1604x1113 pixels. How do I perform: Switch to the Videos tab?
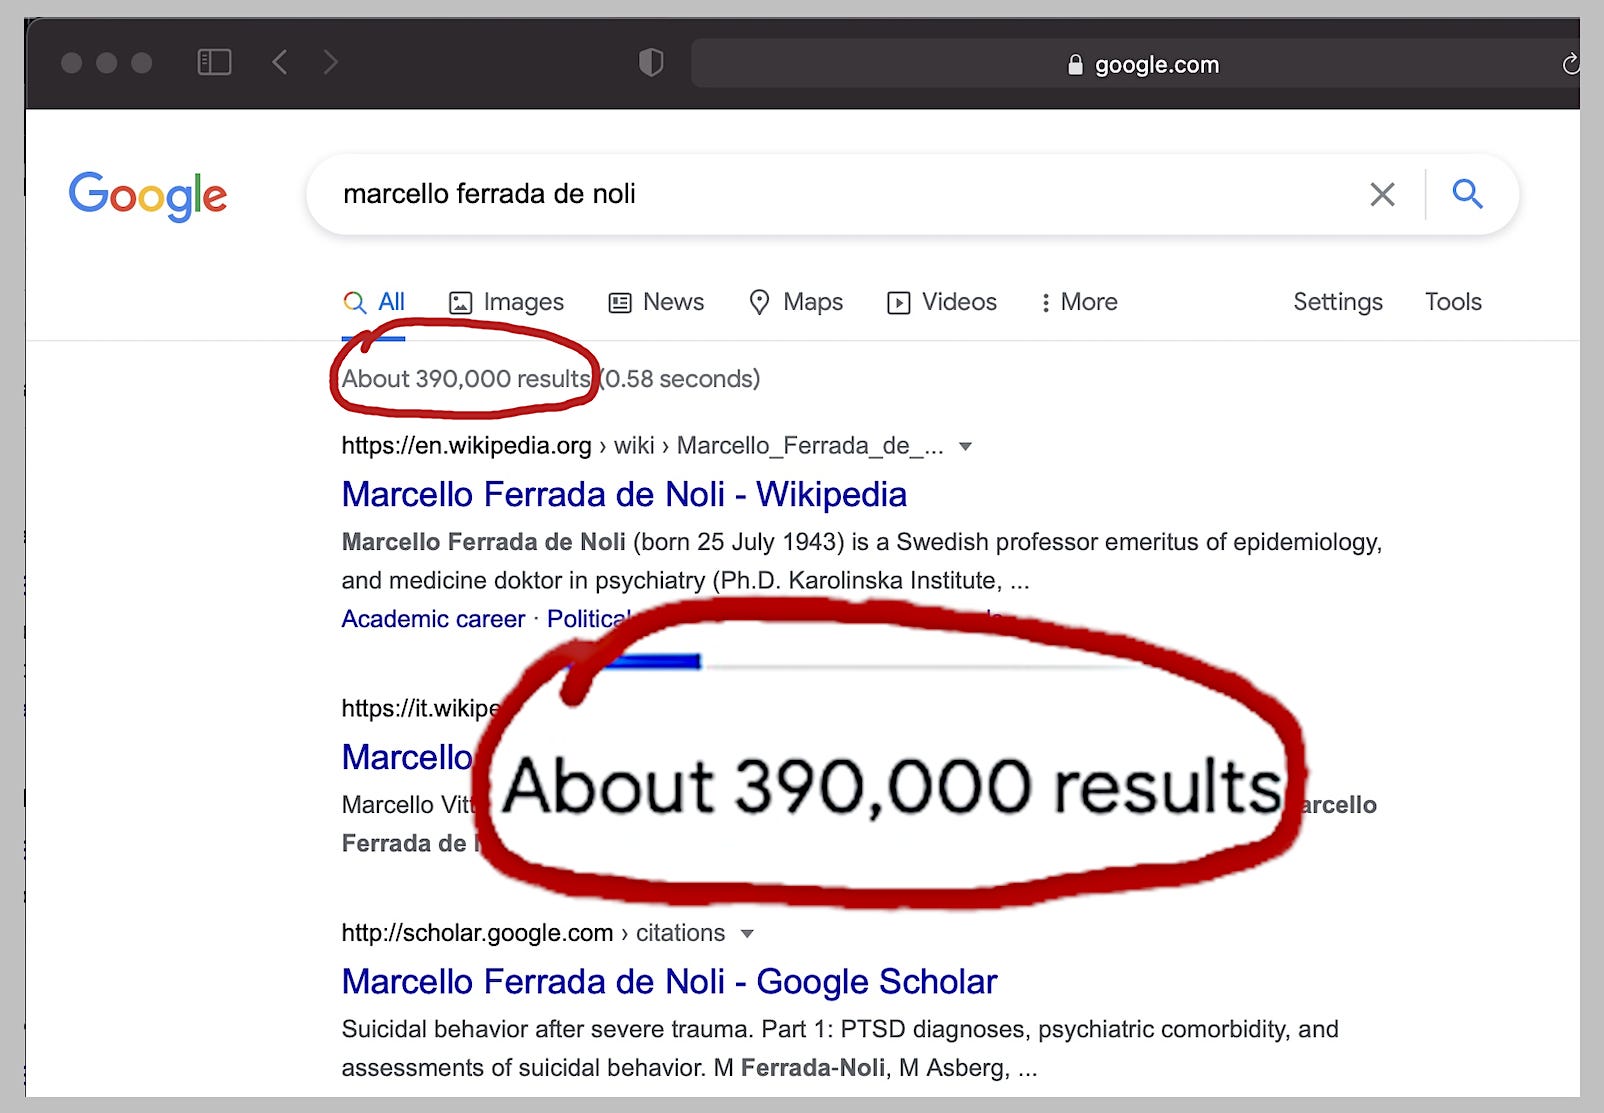coord(942,302)
